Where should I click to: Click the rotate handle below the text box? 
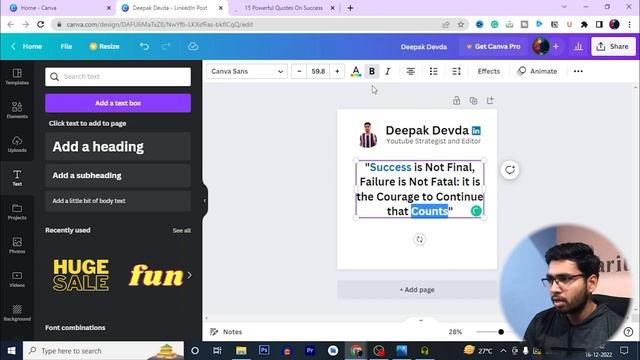(420, 239)
